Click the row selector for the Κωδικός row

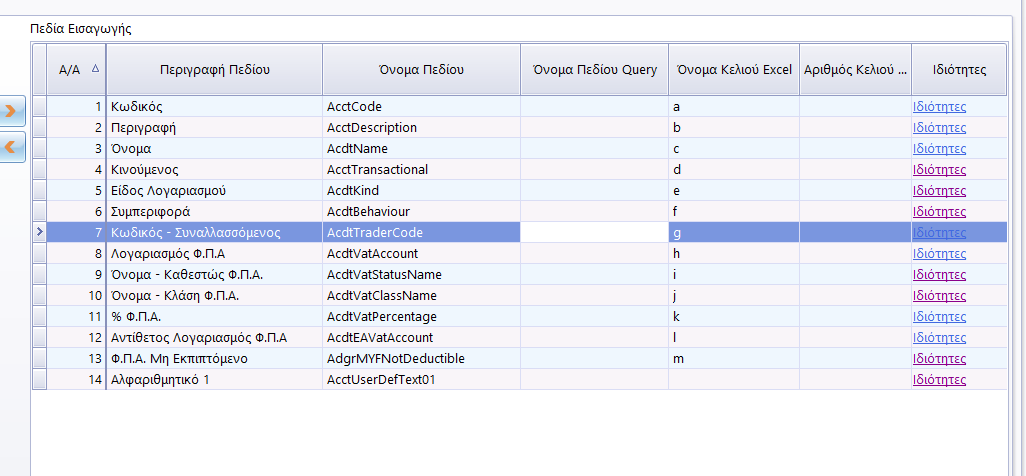[x=39, y=106]
